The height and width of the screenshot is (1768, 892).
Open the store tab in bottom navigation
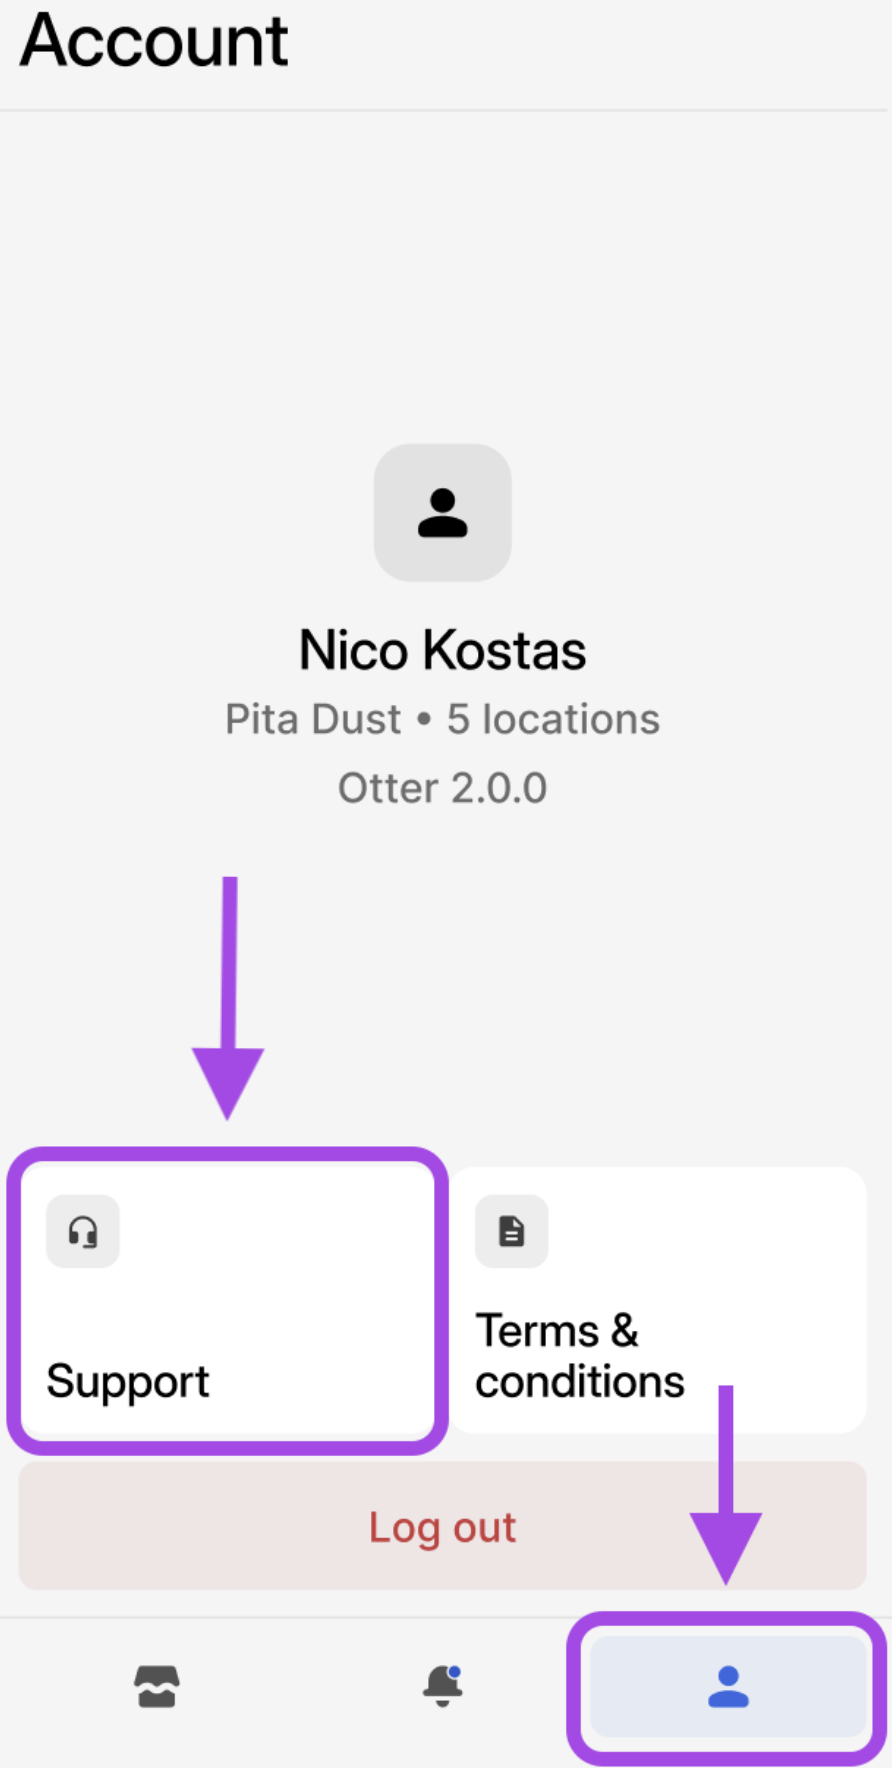click(x=157, y=1687)
